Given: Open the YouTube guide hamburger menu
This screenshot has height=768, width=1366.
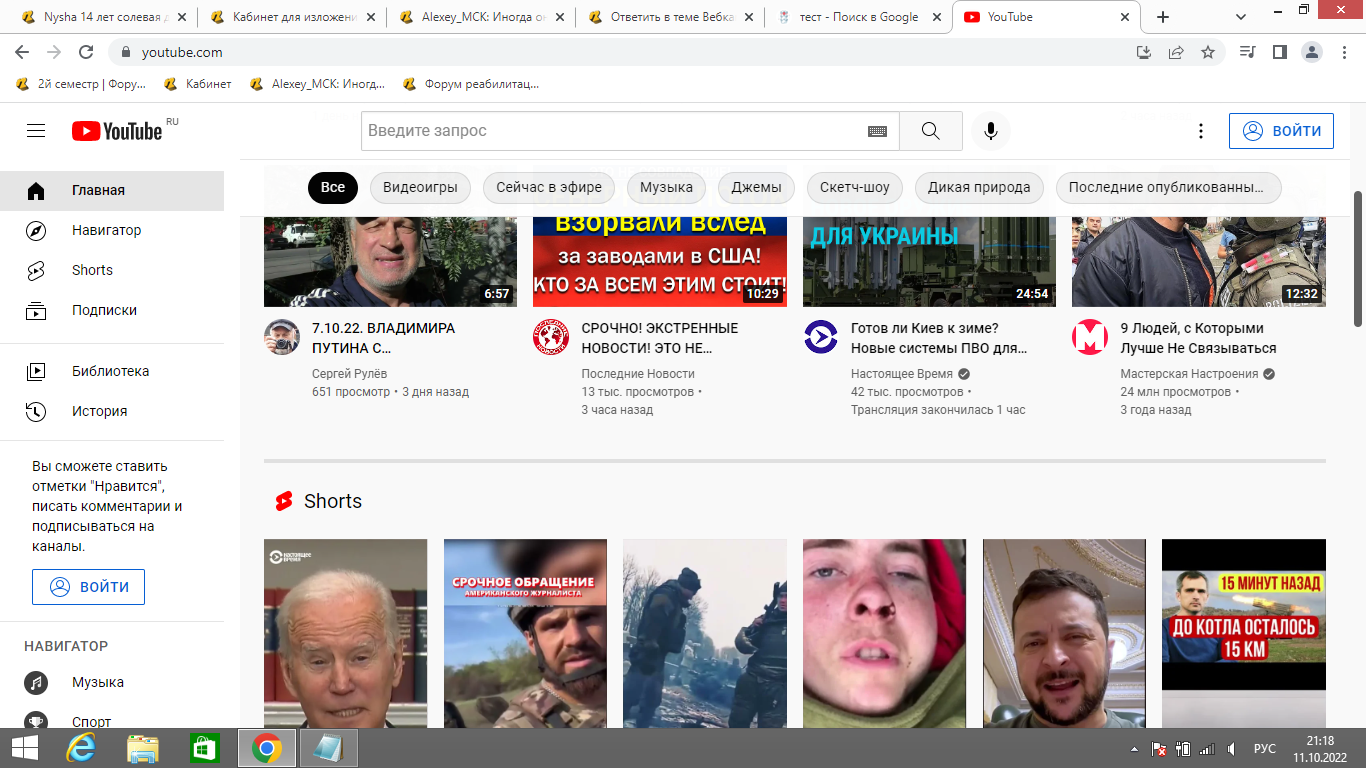Looking at the screenshot, I should (x=36, y=131).
